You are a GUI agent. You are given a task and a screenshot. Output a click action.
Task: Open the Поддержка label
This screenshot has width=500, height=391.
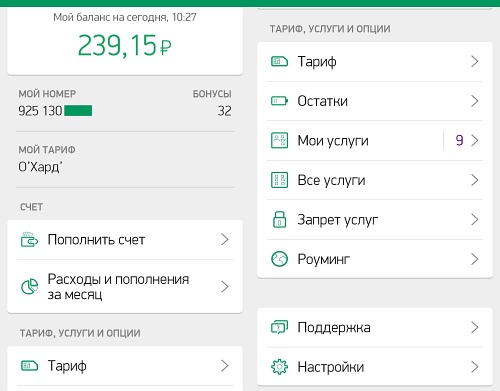(x=334, y=328)
